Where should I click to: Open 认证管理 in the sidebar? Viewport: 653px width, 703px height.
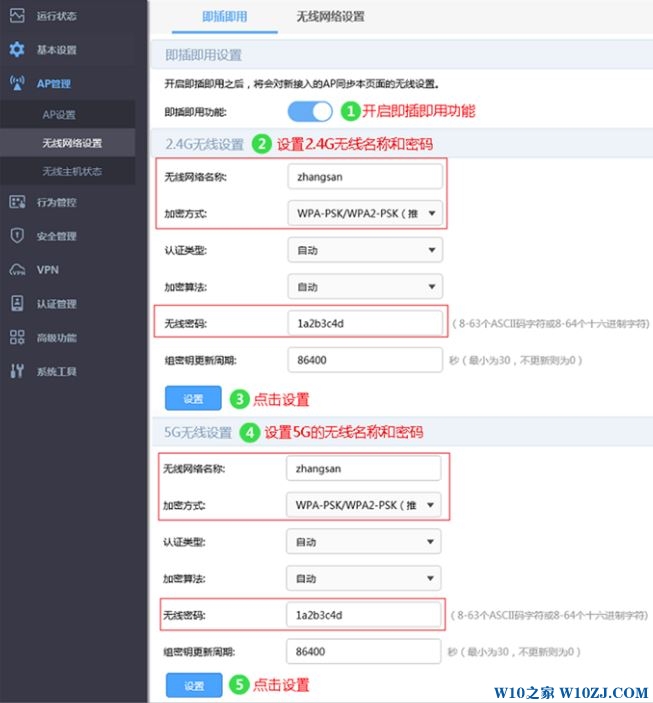[x=57, y=304]
